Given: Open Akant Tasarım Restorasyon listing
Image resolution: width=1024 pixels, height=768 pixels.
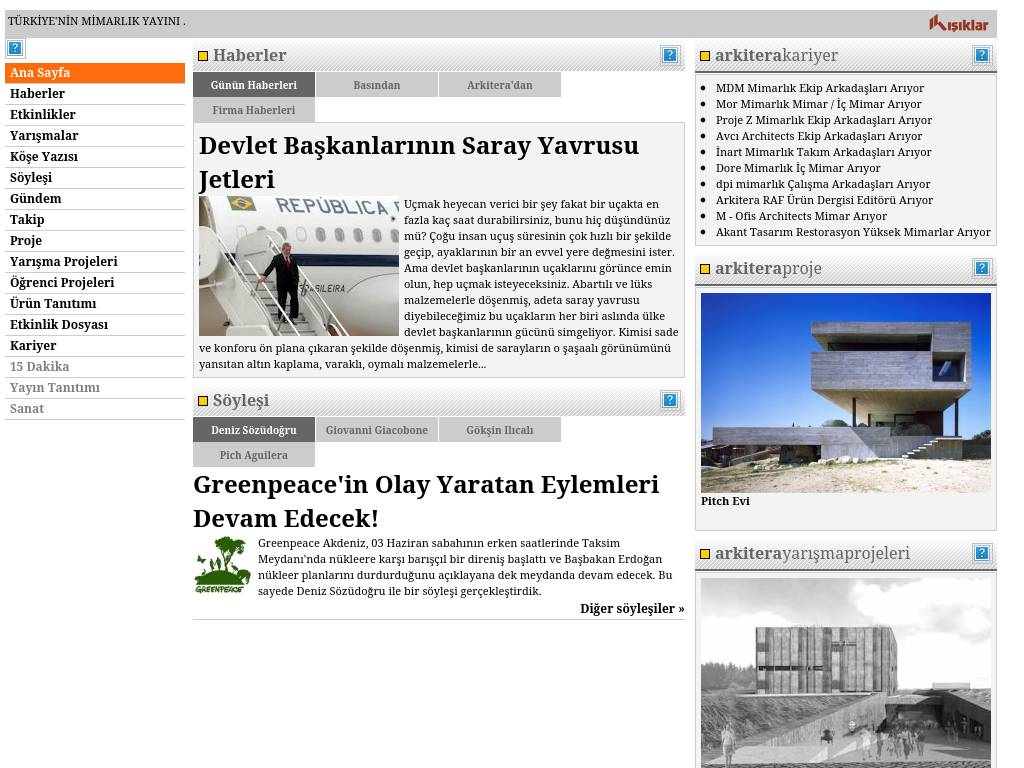Looking at the screenshot, I should (x=853, y=232).
